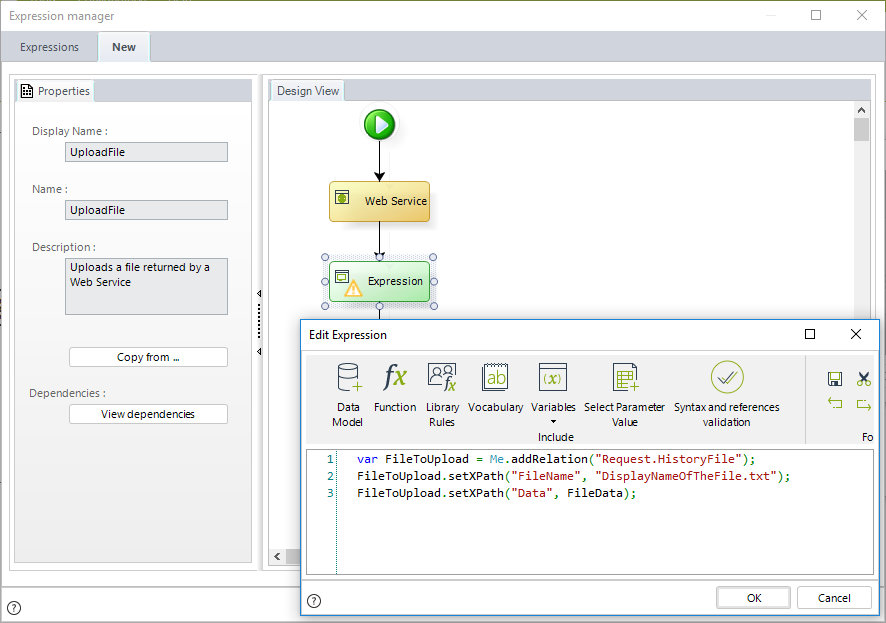886x623 pixels.
Task: Open the Vocabulary tool
Action: pyautogui.click(x=496, y=387)
